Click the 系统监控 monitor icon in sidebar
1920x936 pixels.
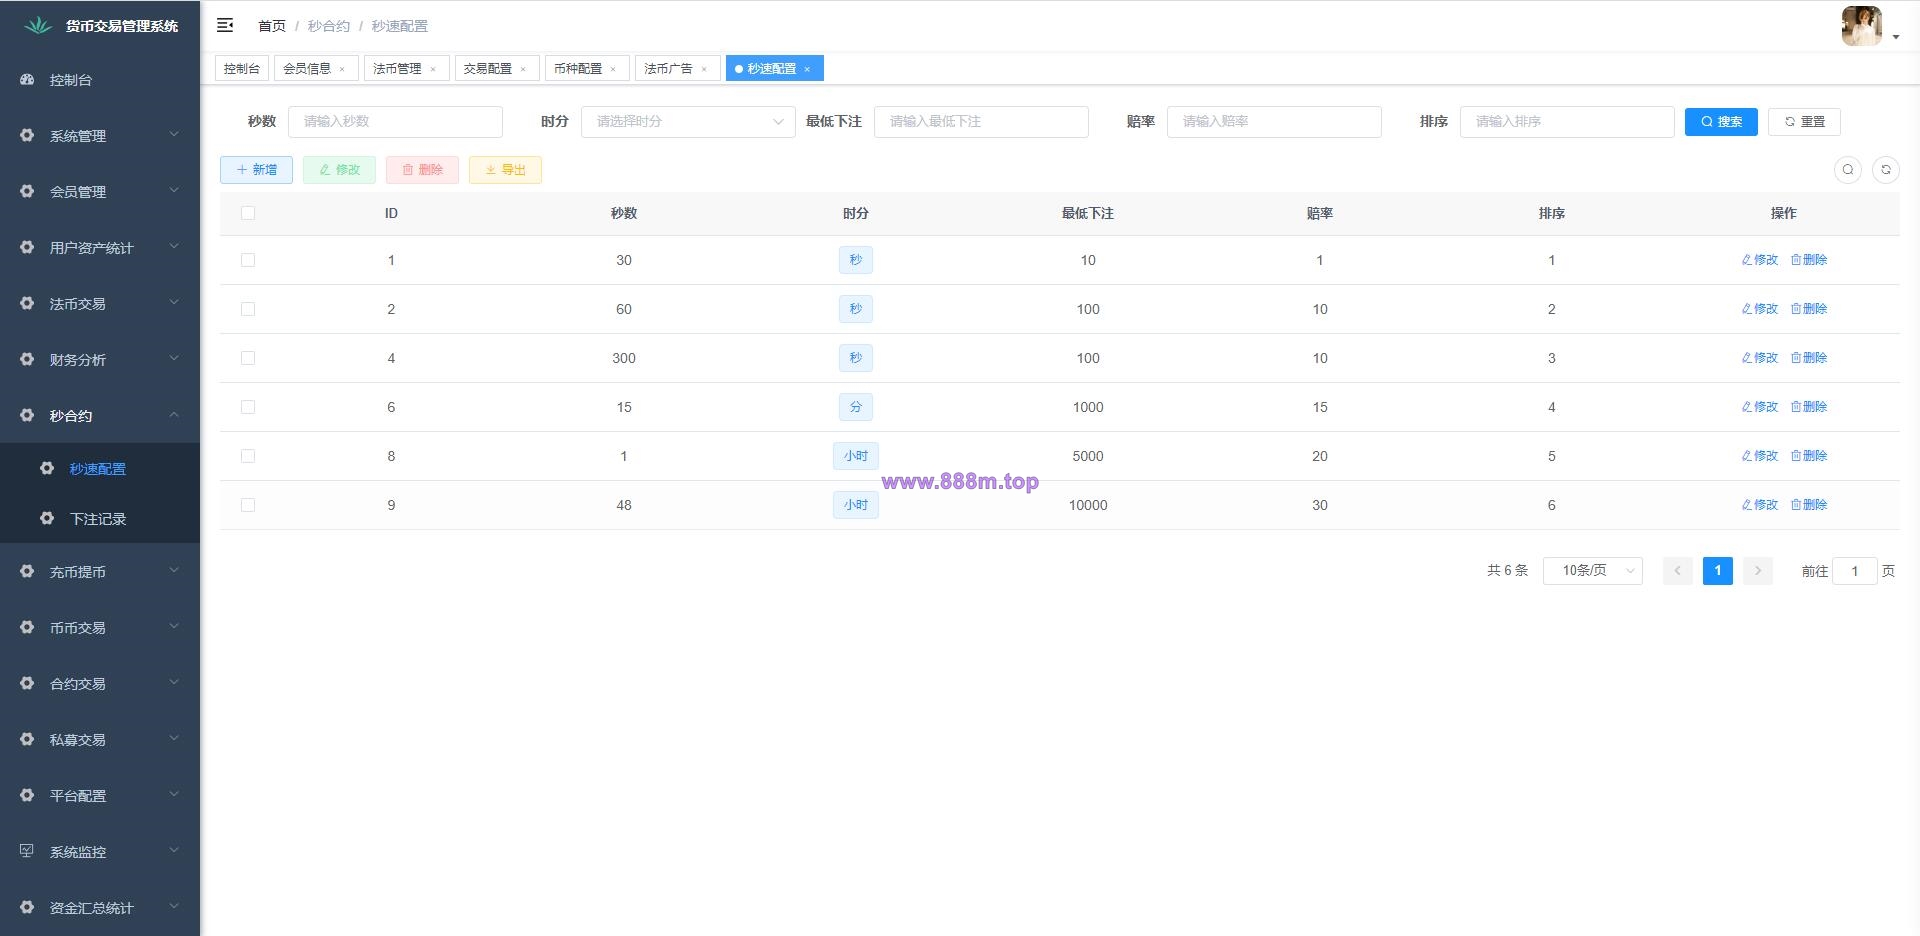point(27,851)
